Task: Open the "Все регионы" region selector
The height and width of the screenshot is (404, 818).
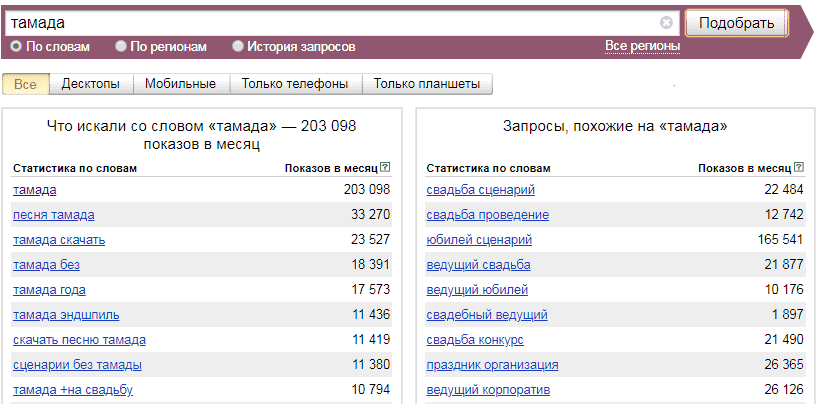Action: tap(642, 46)
